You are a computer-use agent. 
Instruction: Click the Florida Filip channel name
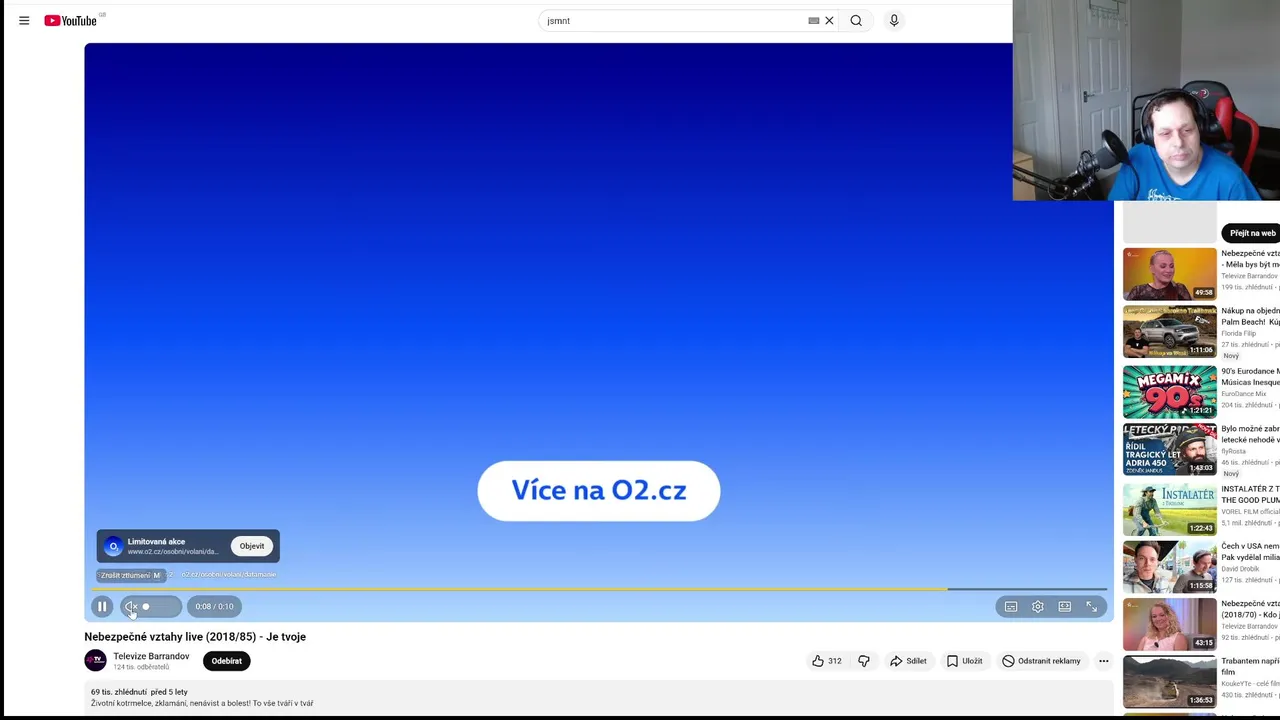[1238, 333]
